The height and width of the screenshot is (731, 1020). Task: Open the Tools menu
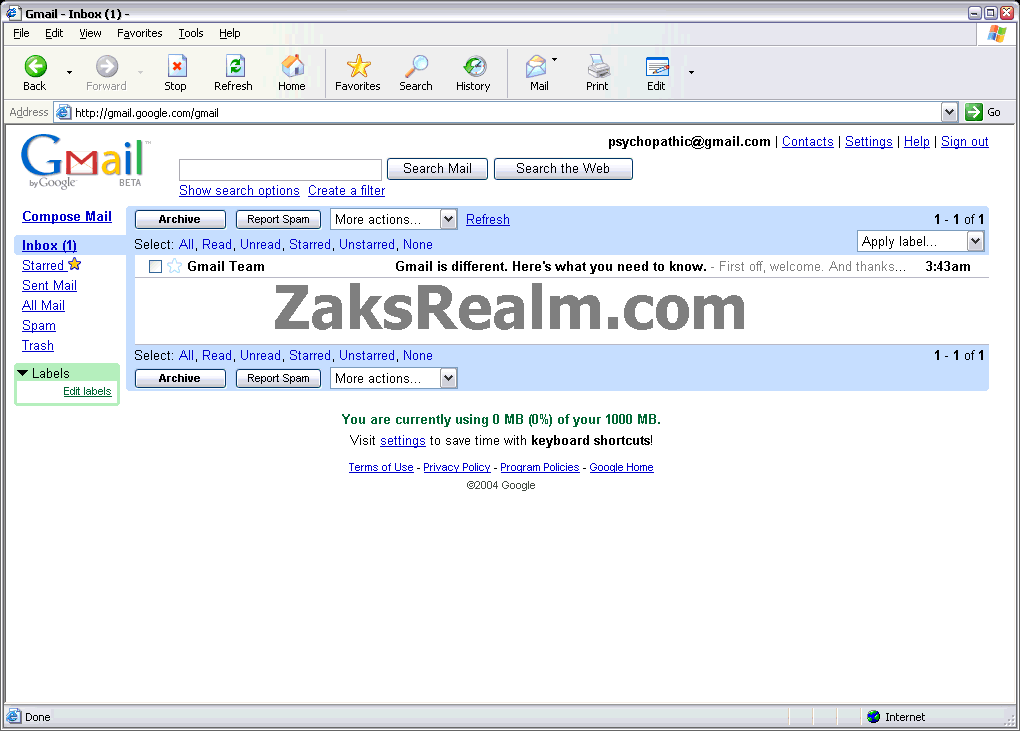point(191,33)
